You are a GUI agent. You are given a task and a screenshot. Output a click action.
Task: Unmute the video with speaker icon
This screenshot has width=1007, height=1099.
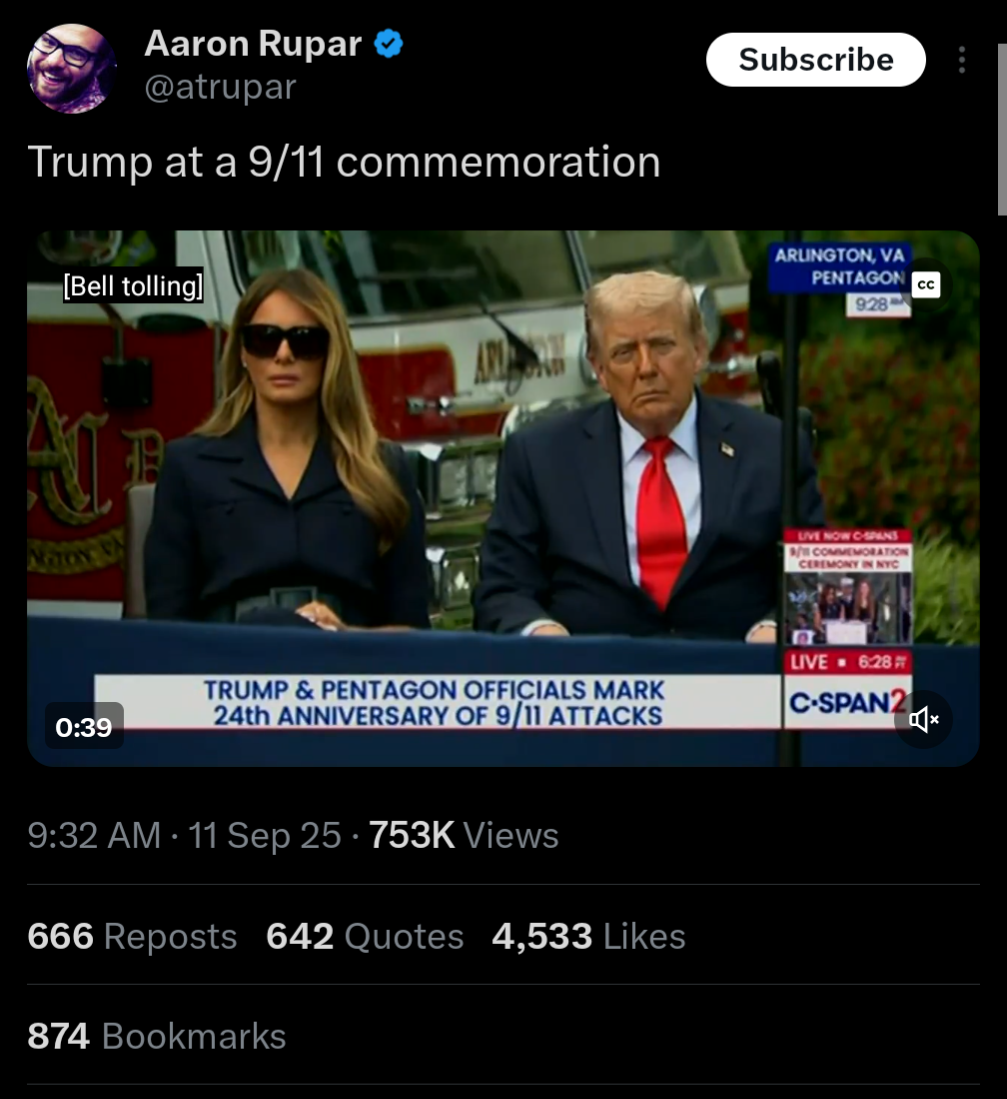[923, 719]
